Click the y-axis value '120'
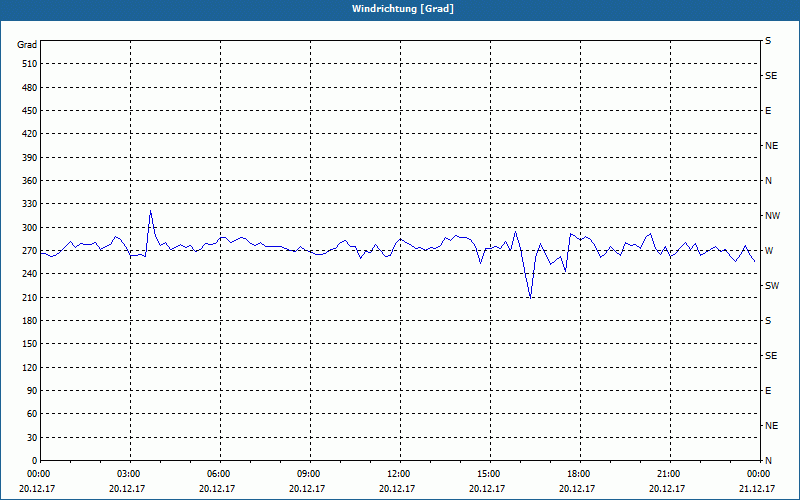This screenshot has height=500, width=800. tap(30, 368)
